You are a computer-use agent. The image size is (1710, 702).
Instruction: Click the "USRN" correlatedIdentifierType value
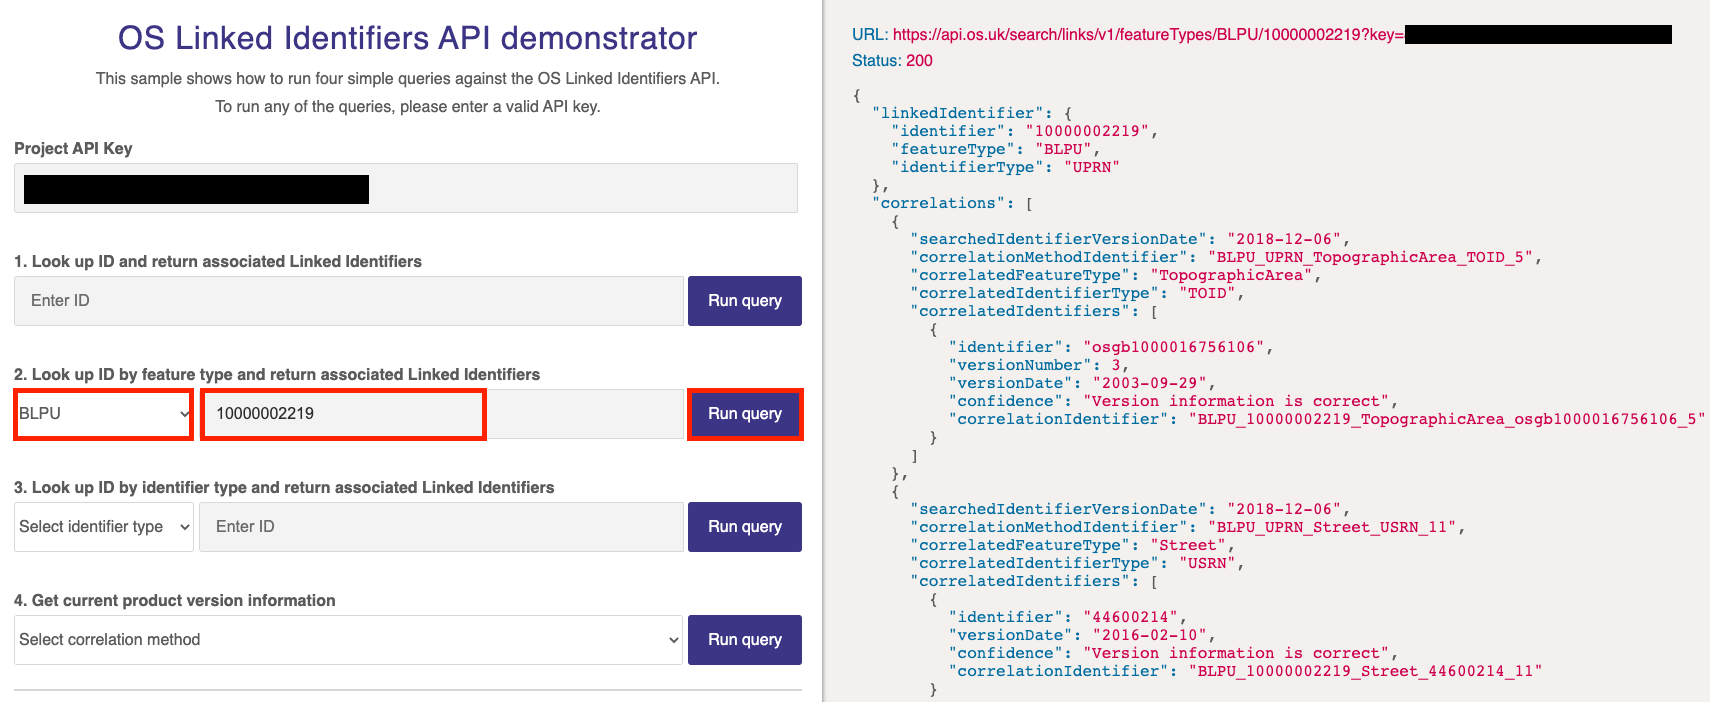(x=1207, y=563)
